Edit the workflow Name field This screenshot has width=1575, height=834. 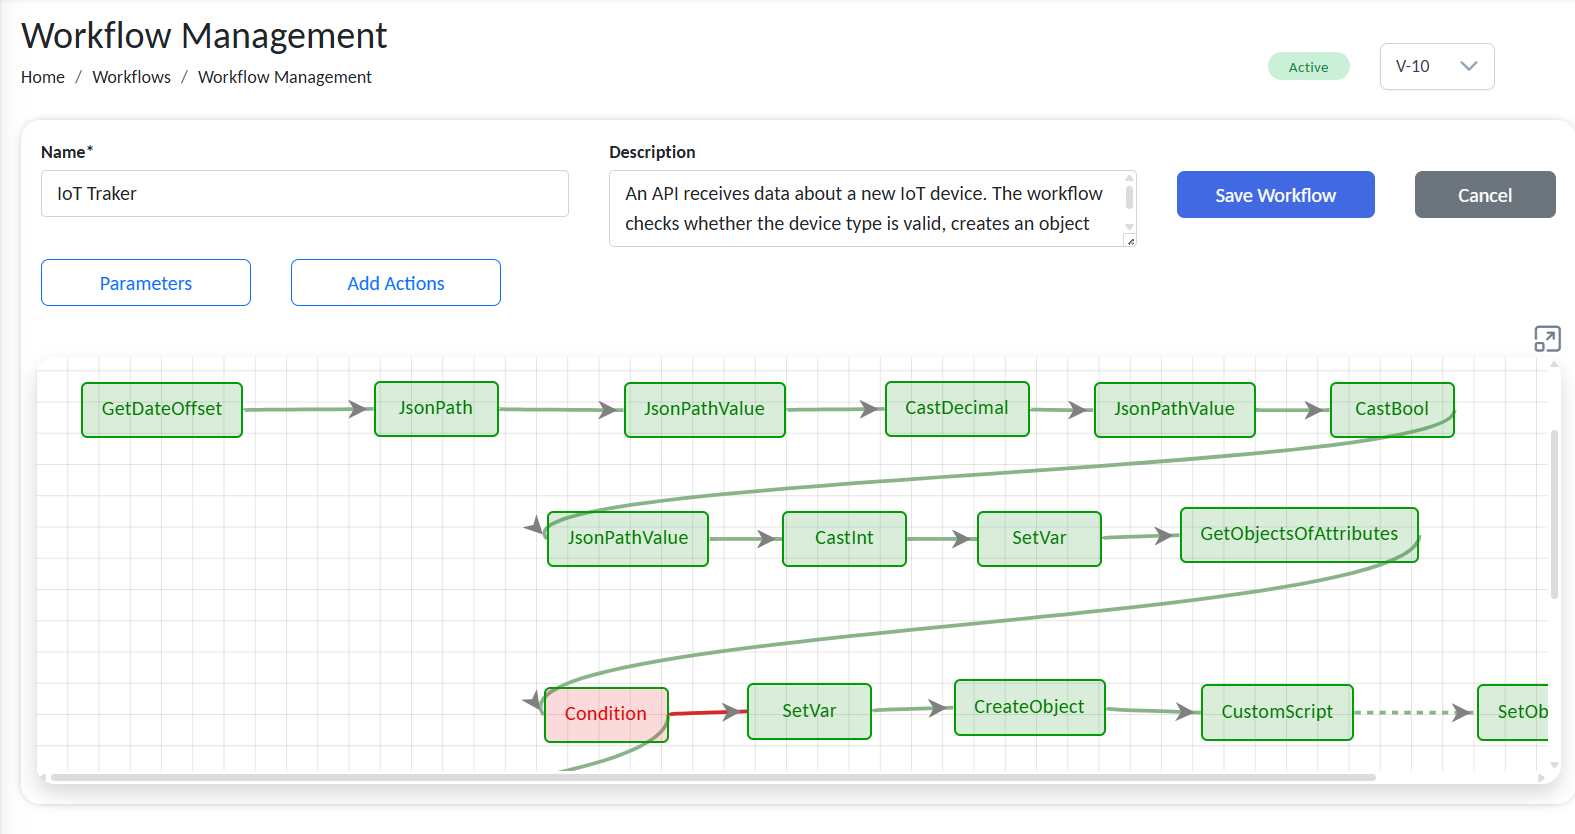pyautogui.click(x=304, y=194)
